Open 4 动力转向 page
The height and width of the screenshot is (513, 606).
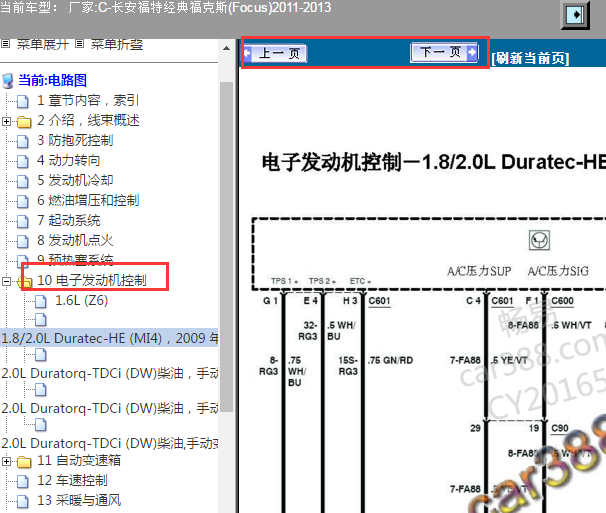[x=68, y=160]
